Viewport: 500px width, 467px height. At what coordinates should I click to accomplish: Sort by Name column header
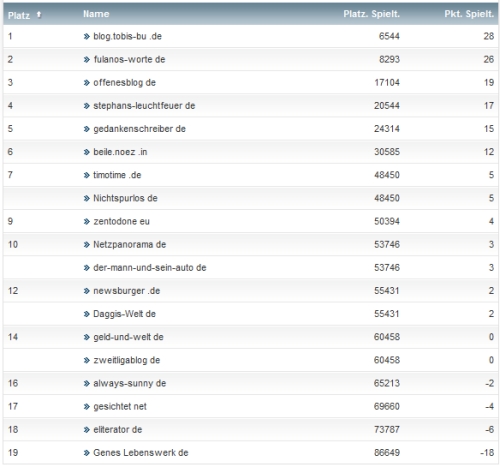click(96, 14)
